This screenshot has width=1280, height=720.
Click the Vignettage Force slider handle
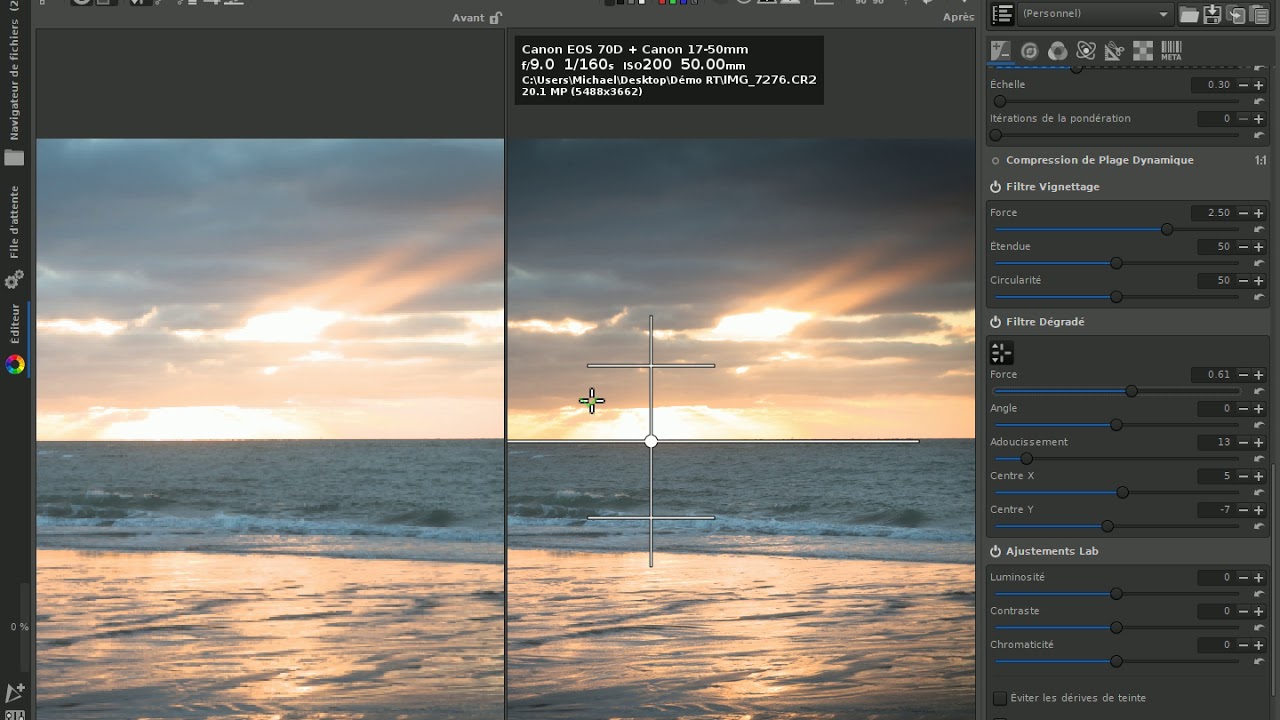(x=1167, y=230)
